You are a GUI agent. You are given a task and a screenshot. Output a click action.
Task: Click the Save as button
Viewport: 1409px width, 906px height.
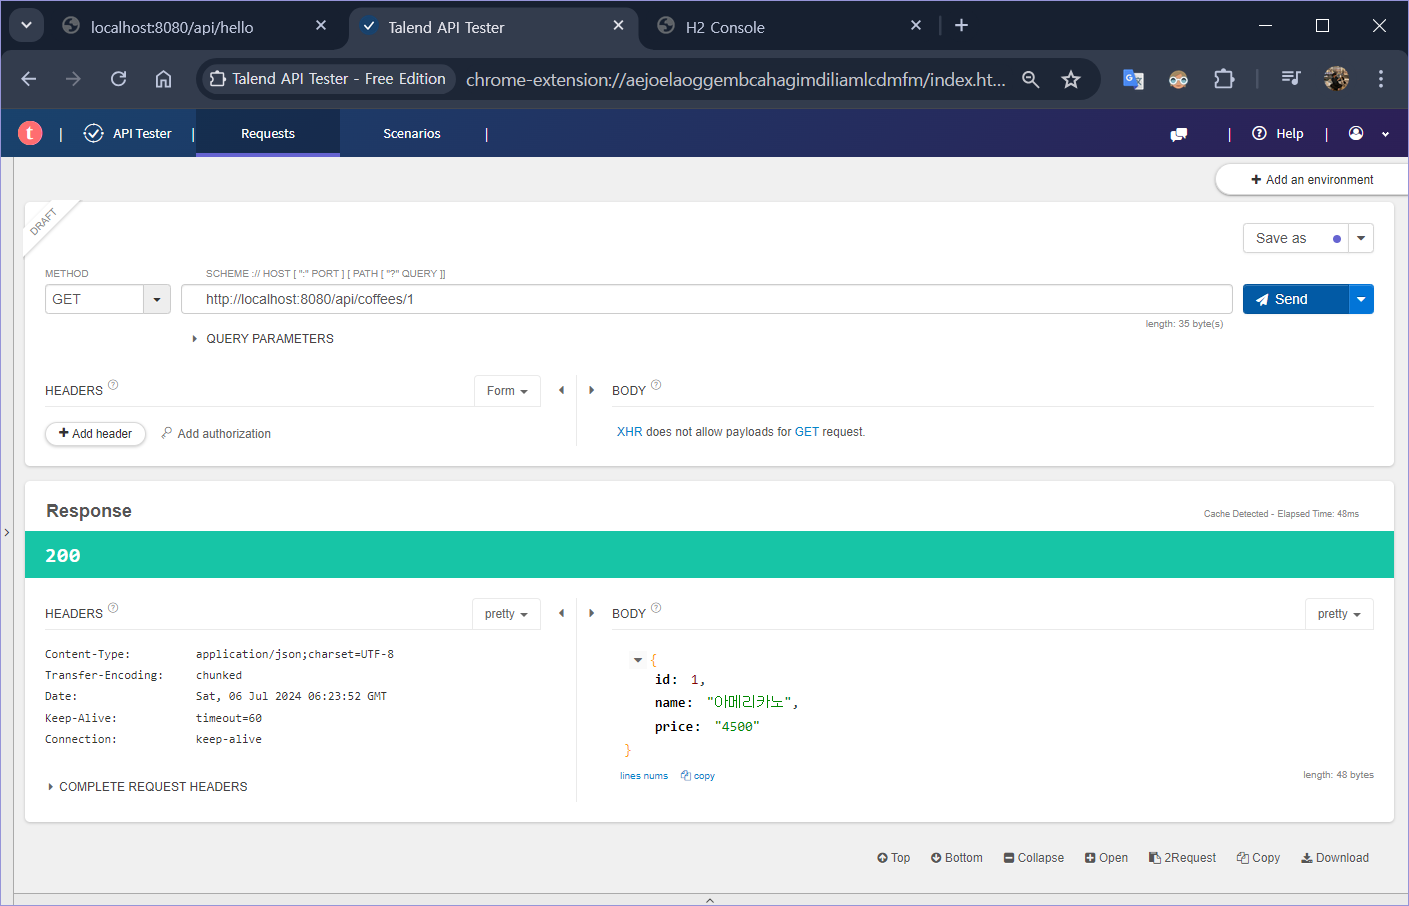(1296, 238)
